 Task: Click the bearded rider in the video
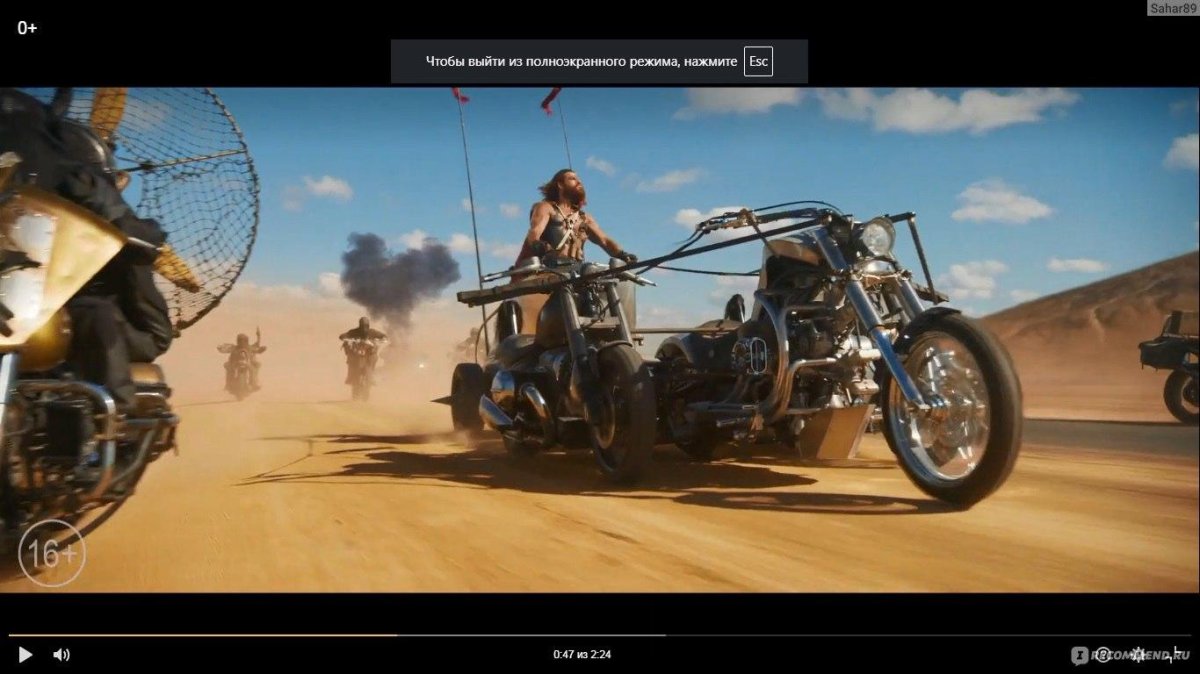click(x=565, y=220)
